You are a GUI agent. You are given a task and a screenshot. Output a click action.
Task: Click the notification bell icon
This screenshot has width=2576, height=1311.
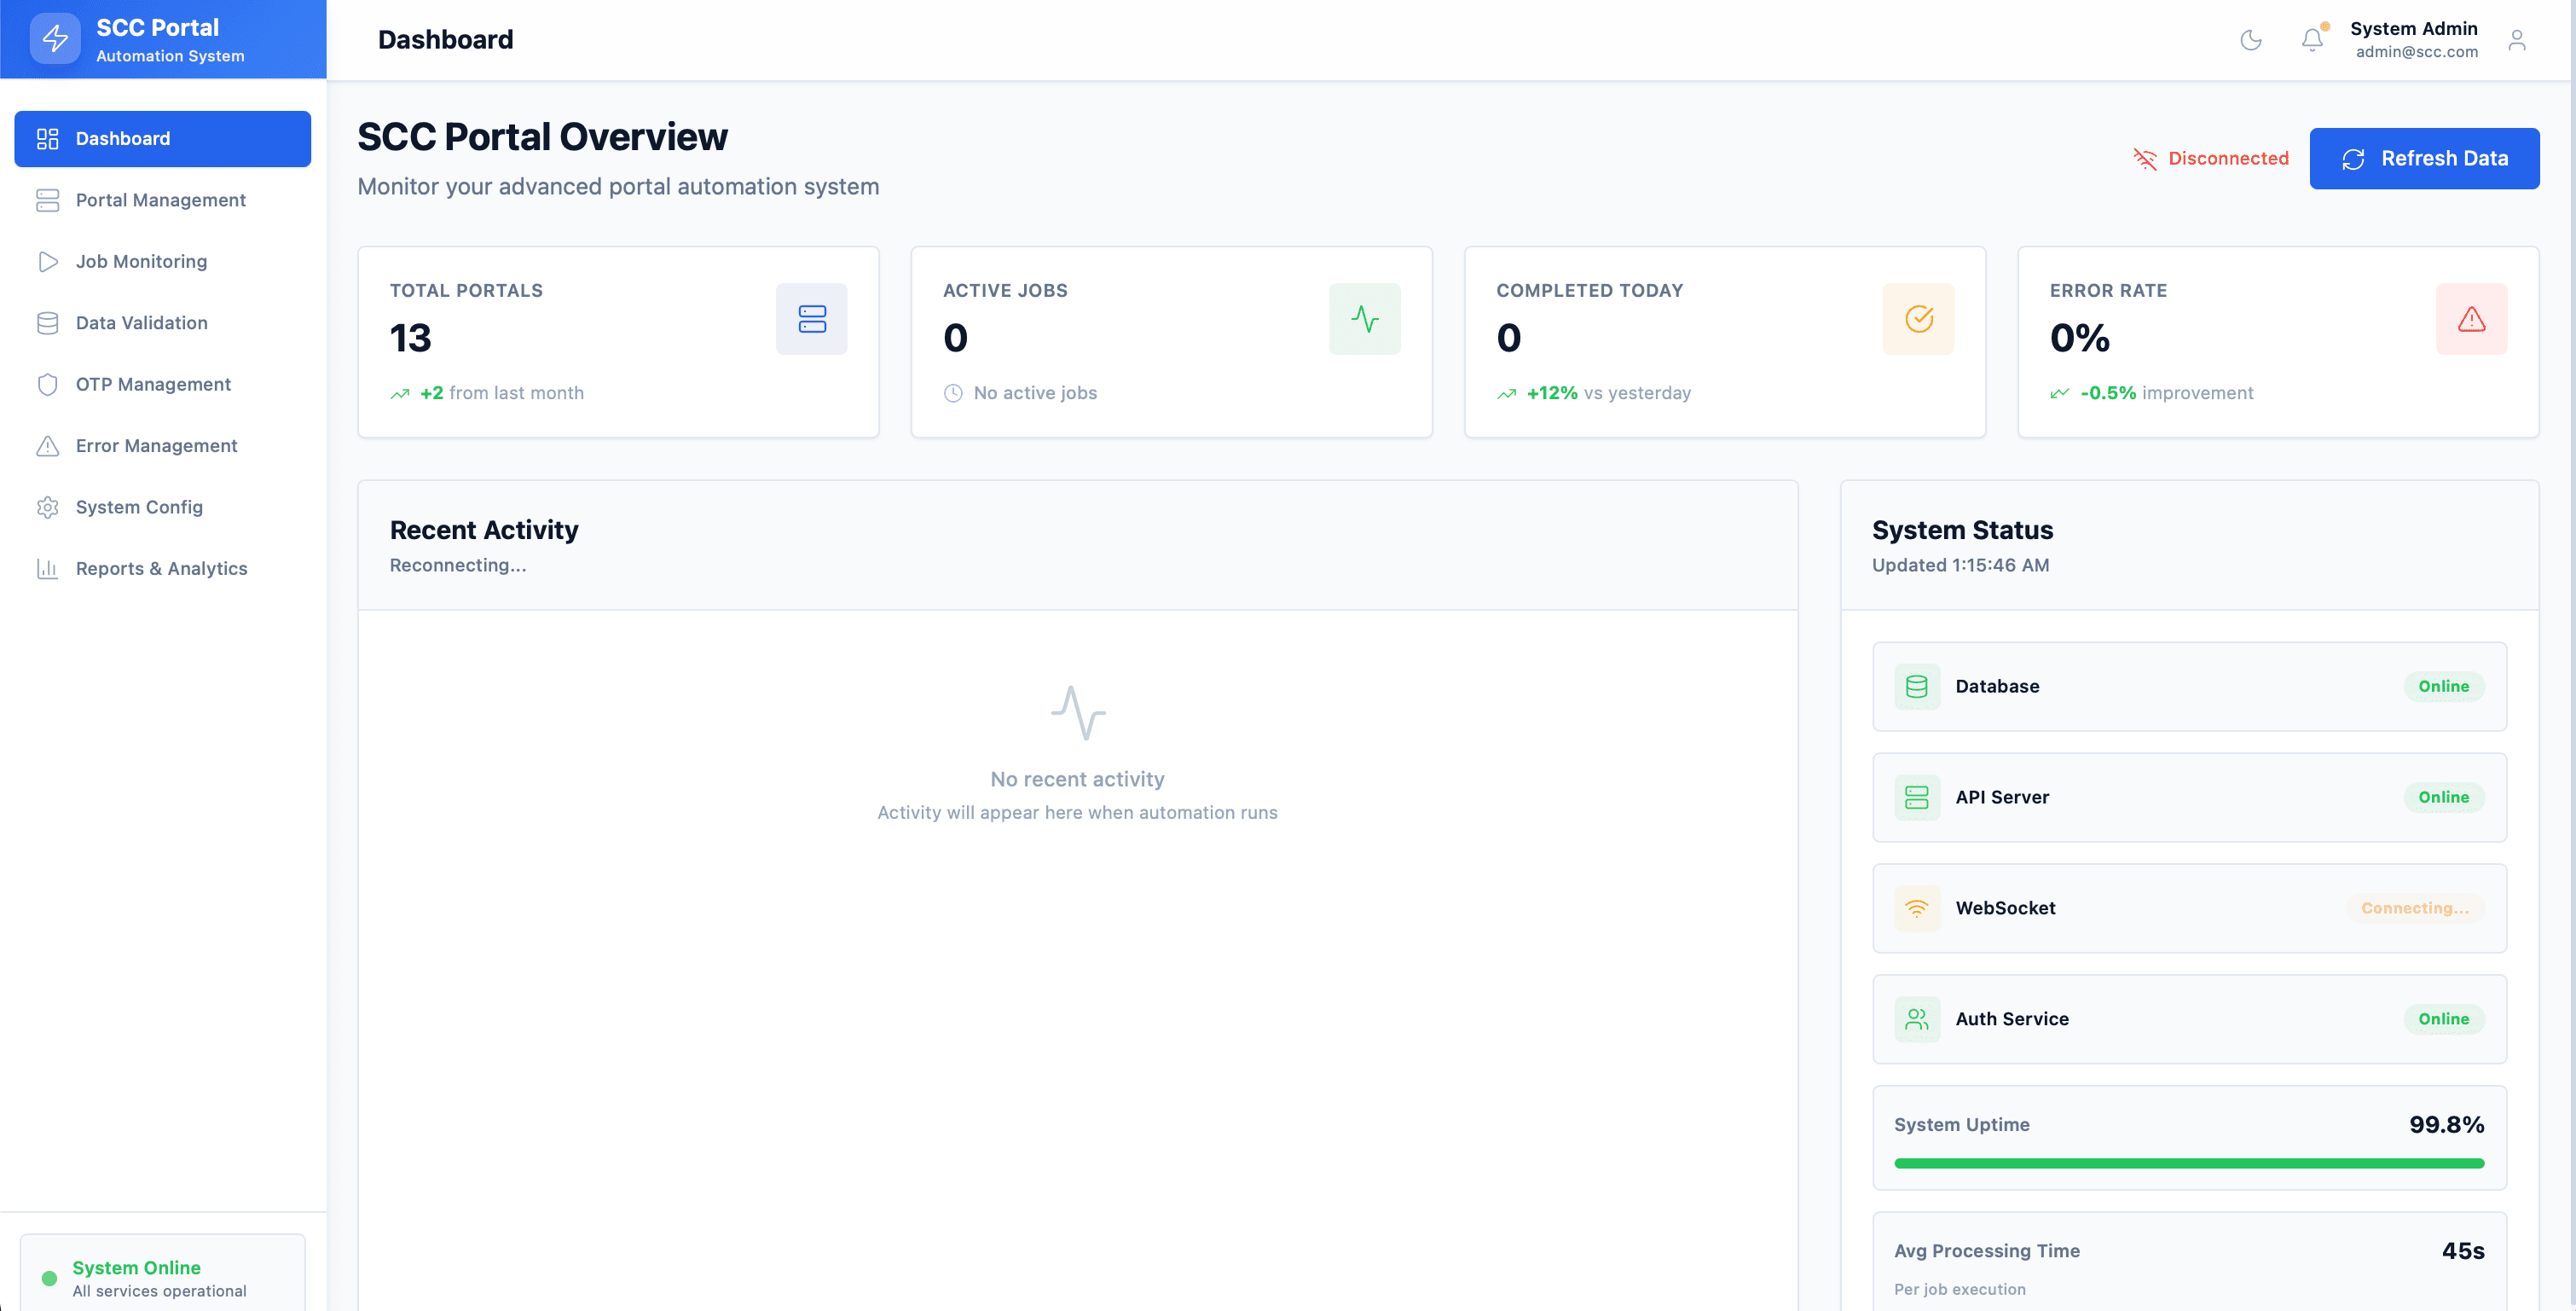[x=2312, y=40]
